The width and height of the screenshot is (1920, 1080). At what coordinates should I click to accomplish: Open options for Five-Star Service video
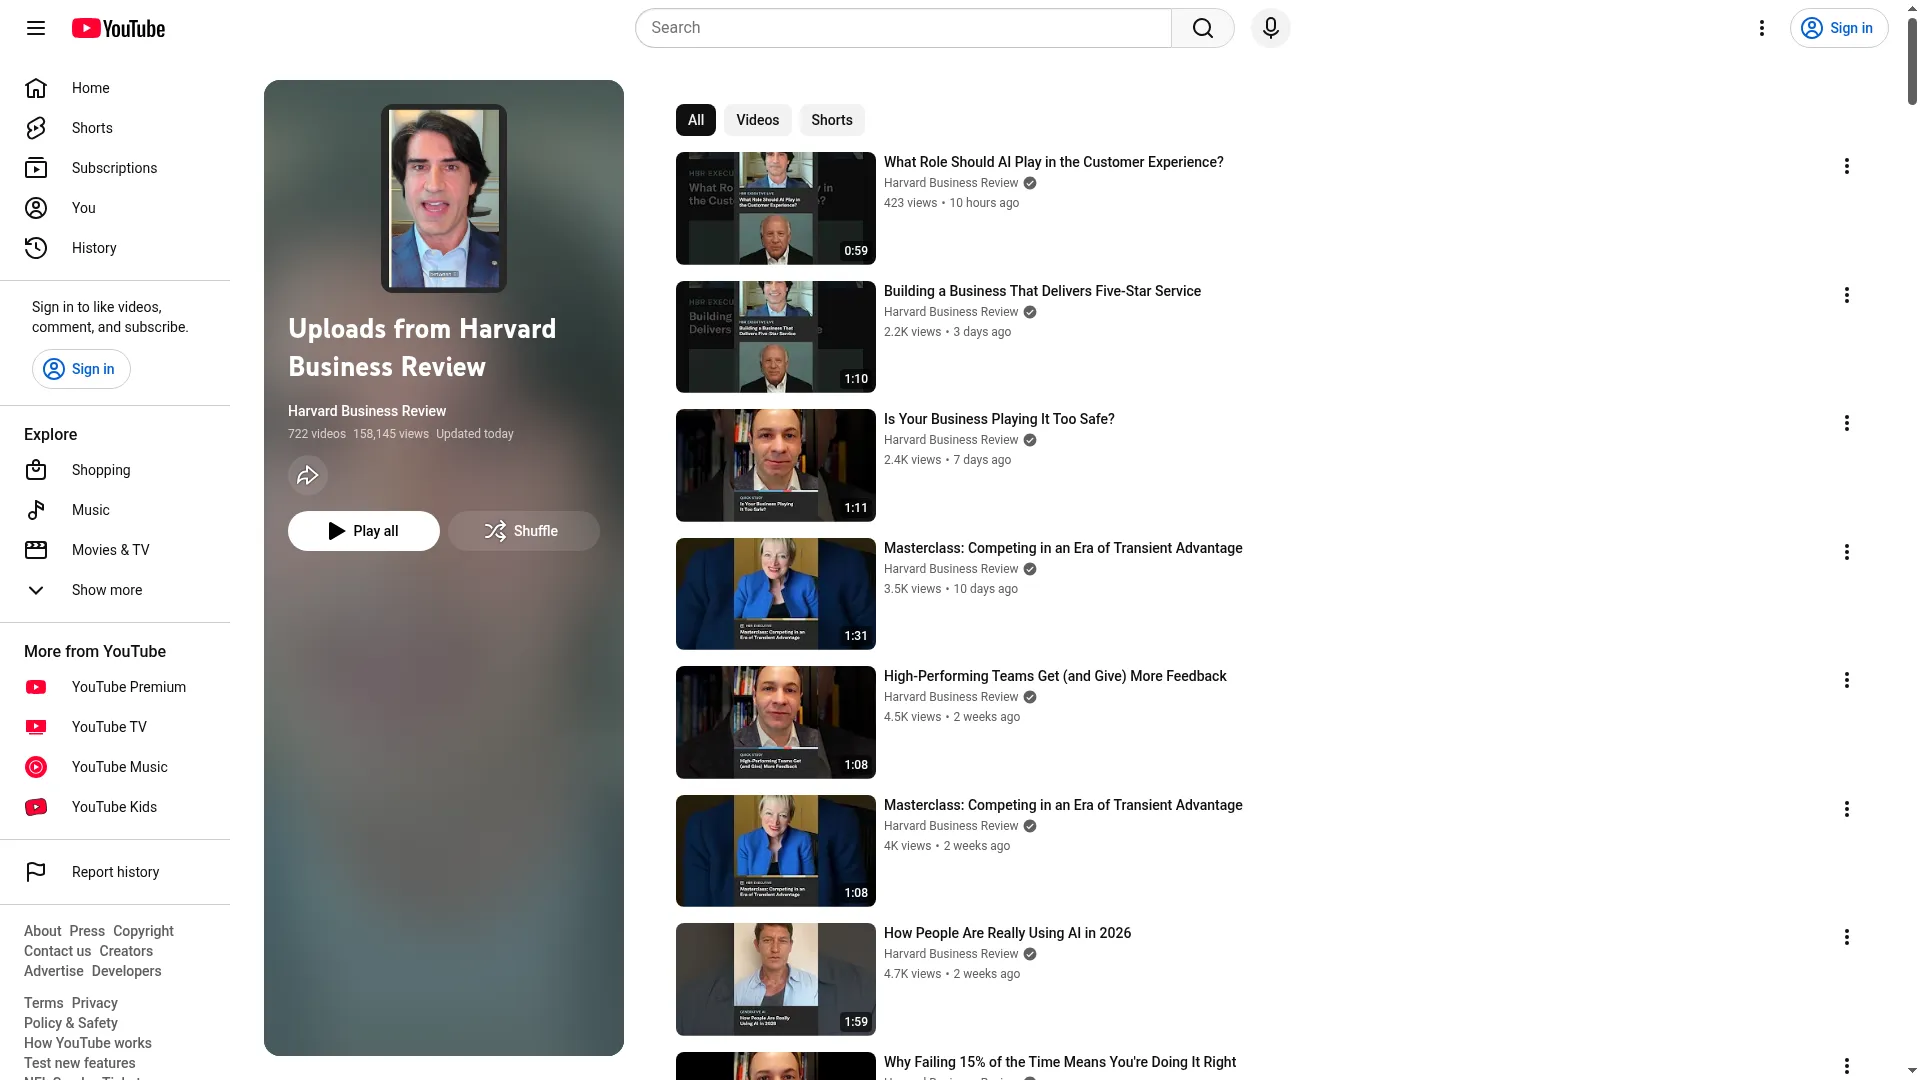1847,295
